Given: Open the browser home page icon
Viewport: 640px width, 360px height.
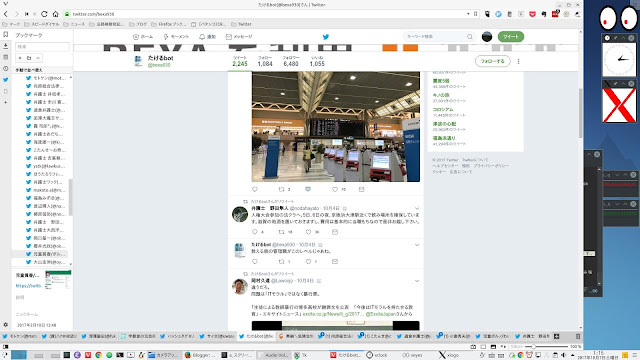Looking at the screenshot, I should pos(55,14).
